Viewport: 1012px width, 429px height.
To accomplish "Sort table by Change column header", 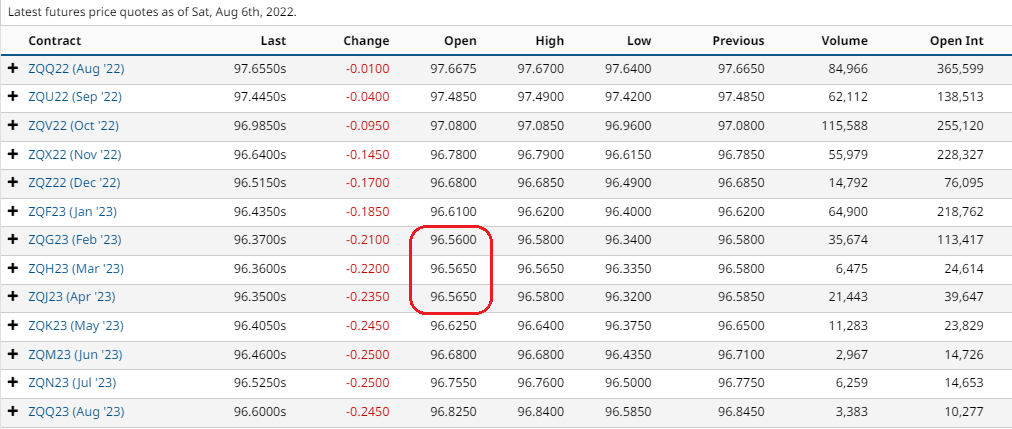I will pos(366,41).
